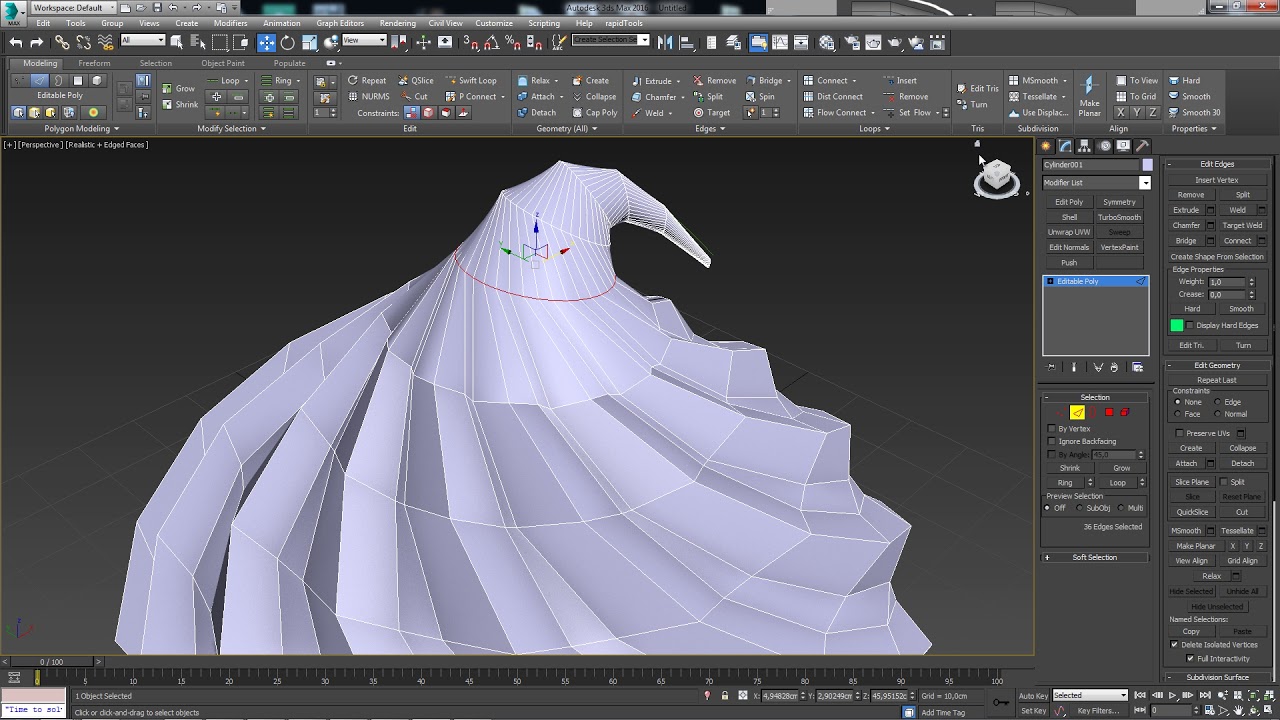Click the Render Production teapot icon
Viewport: 1280px width, 720px height.
(894, 42)
